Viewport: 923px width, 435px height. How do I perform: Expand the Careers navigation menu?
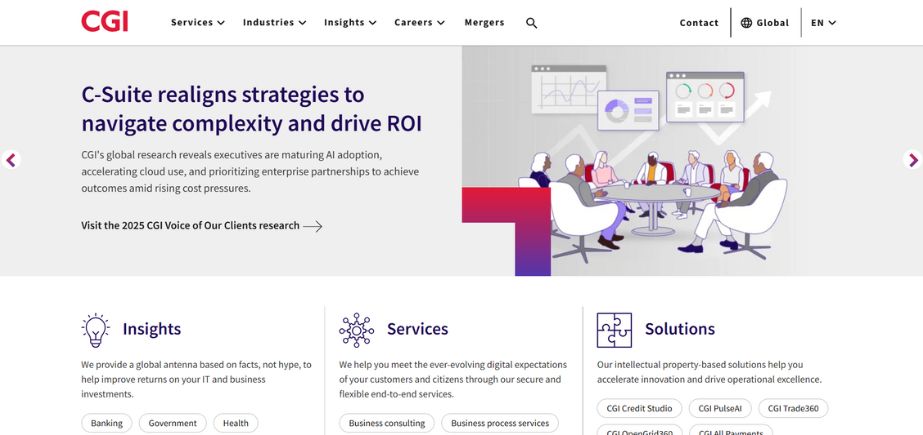419,23
